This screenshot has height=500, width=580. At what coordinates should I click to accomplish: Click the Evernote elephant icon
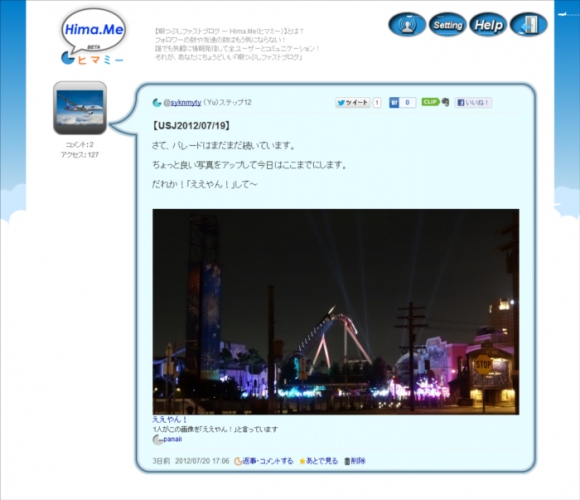pyautogui.click(x=445, y=102)
